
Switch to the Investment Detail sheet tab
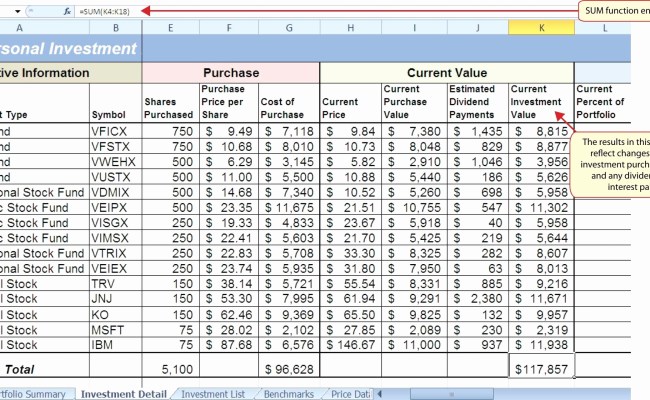124,394
